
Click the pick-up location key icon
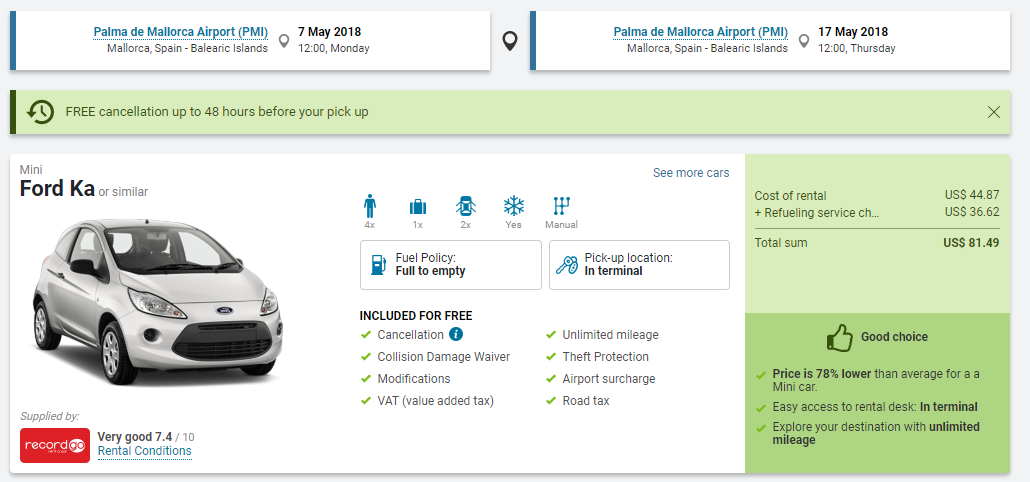(567, 265)
